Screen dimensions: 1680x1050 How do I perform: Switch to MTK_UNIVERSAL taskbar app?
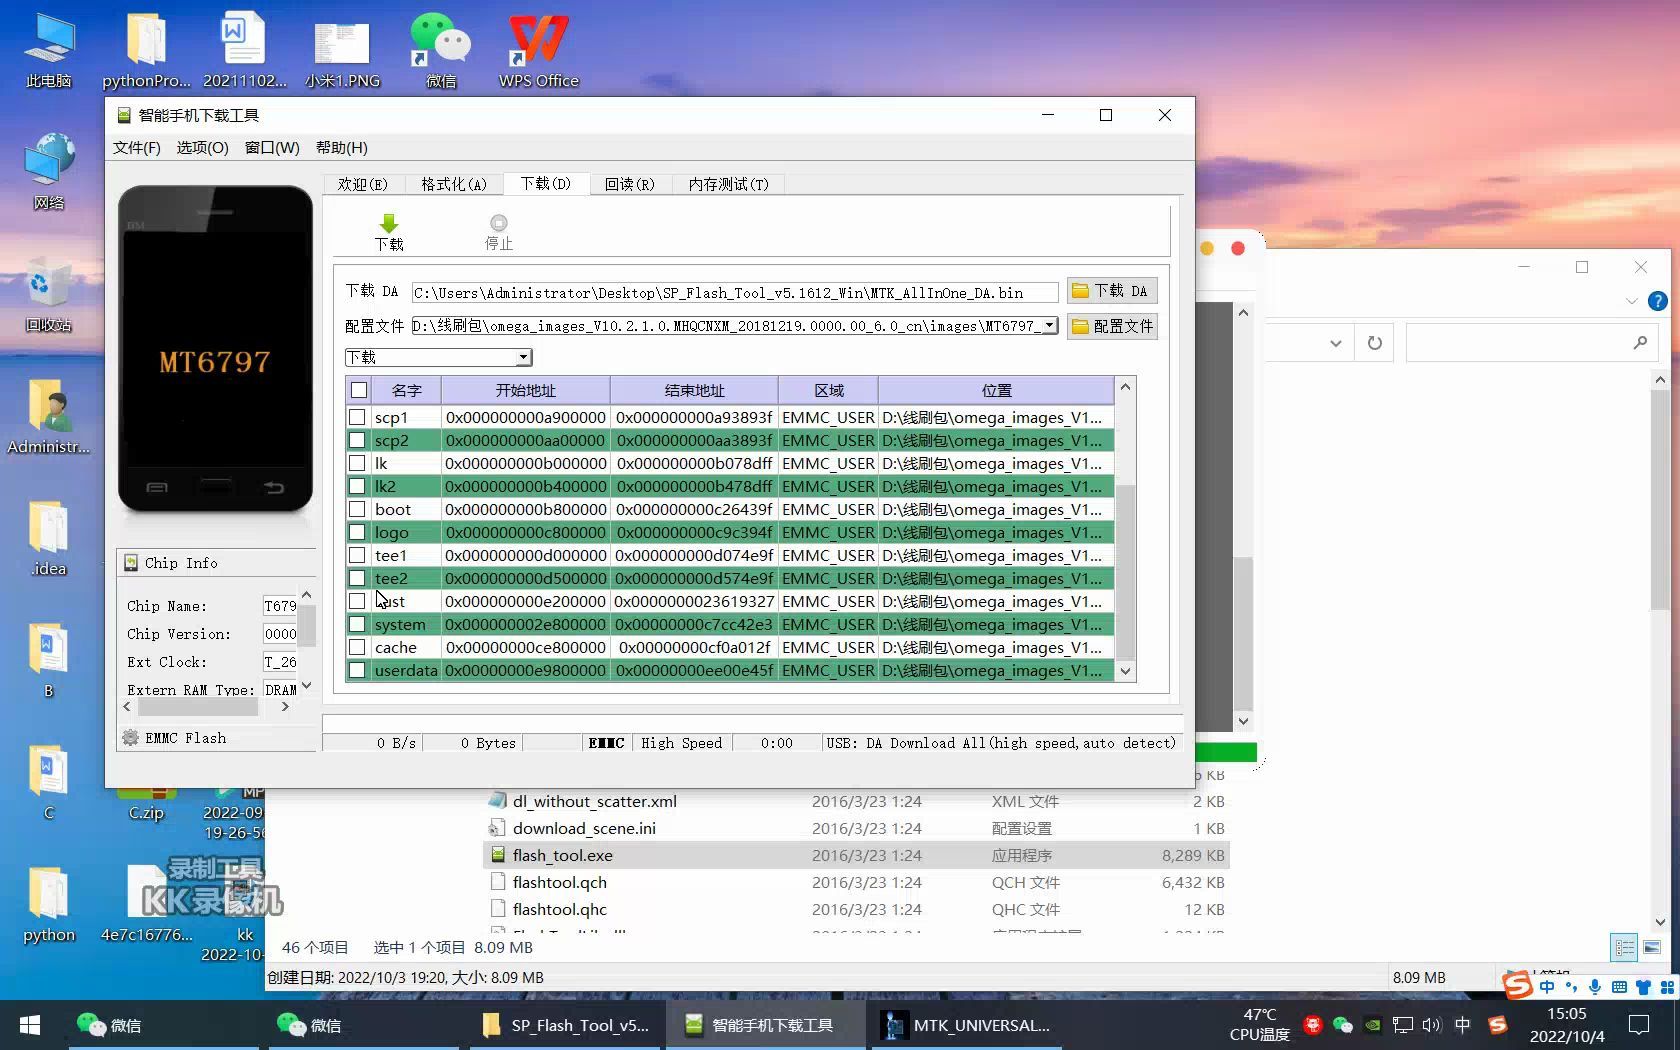(x=966, y=1025)
